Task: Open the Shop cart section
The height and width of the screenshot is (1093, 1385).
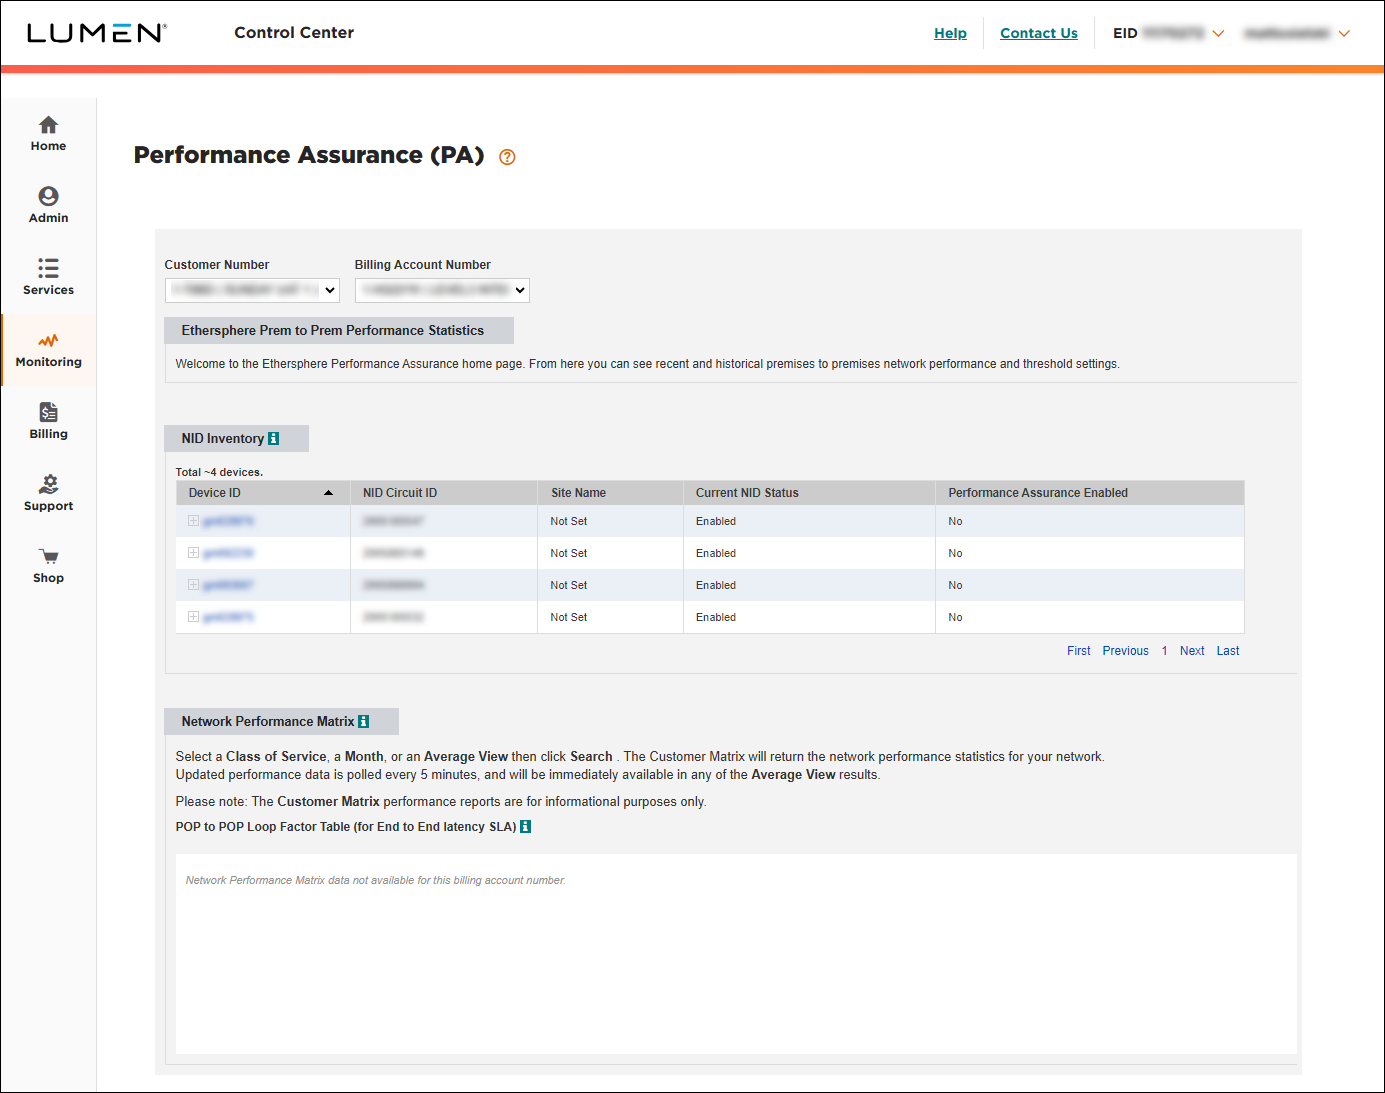Action: pyautogui.click(x=48, y=566)
